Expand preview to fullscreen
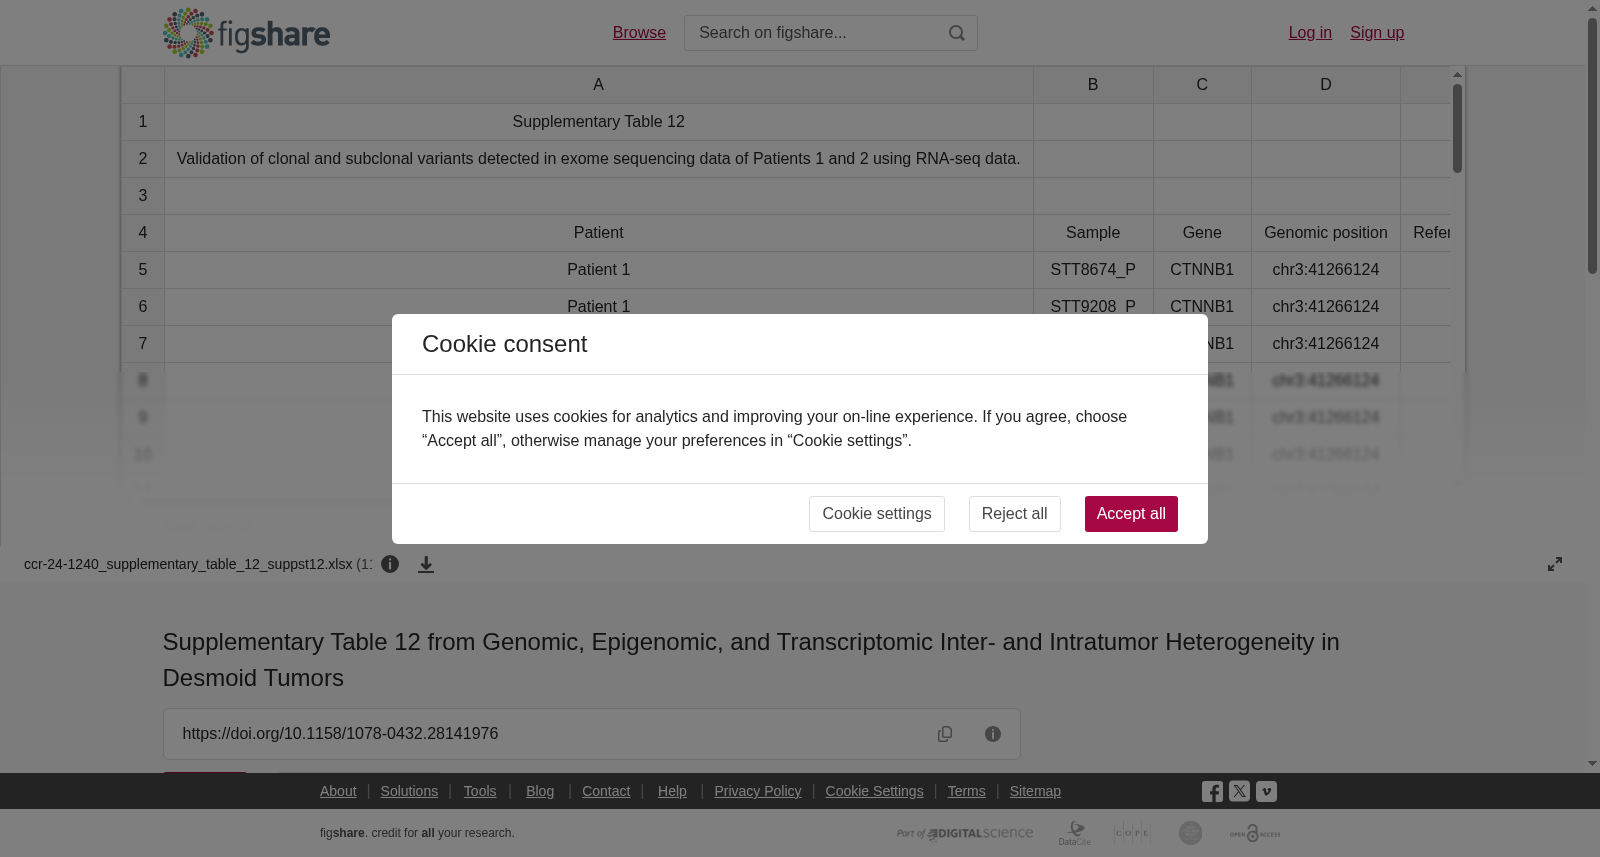1600x857 pixels. [1555, 564]
